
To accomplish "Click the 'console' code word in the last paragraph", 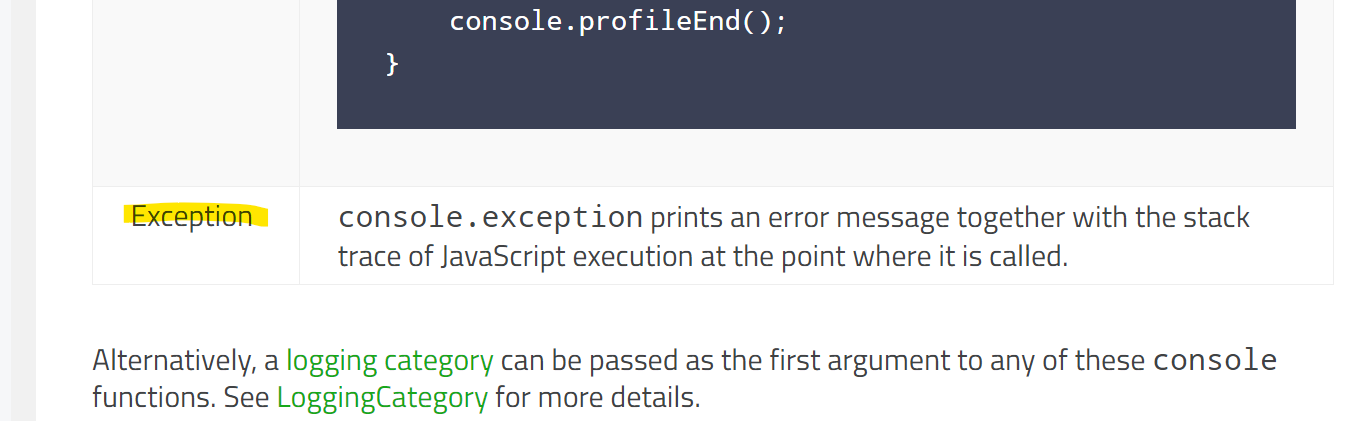I will pyautogui.click(x=1215, y=360).
